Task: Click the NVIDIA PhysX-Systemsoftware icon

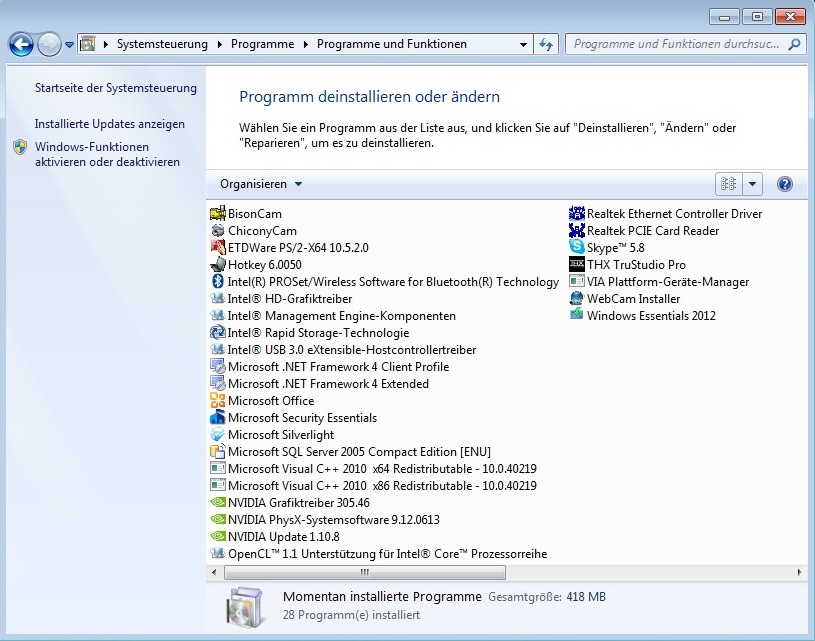Action: click(x=218, y=519)
